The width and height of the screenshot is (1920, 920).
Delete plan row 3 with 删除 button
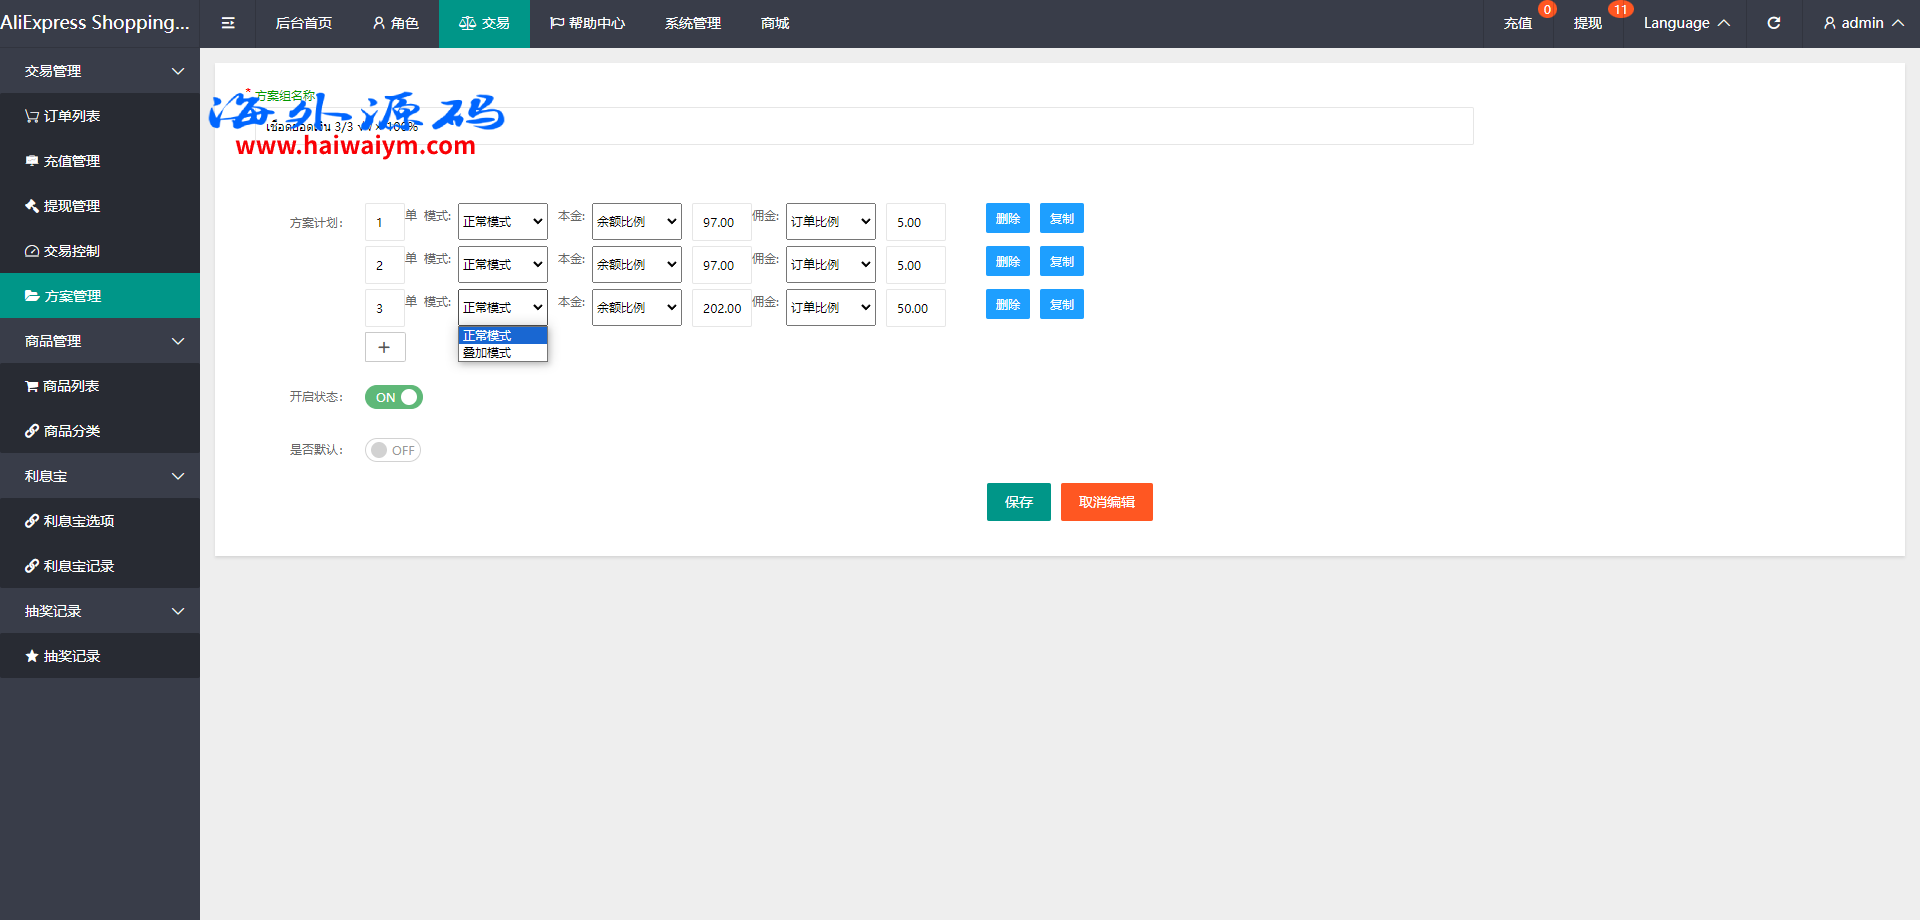(1007, 305)
